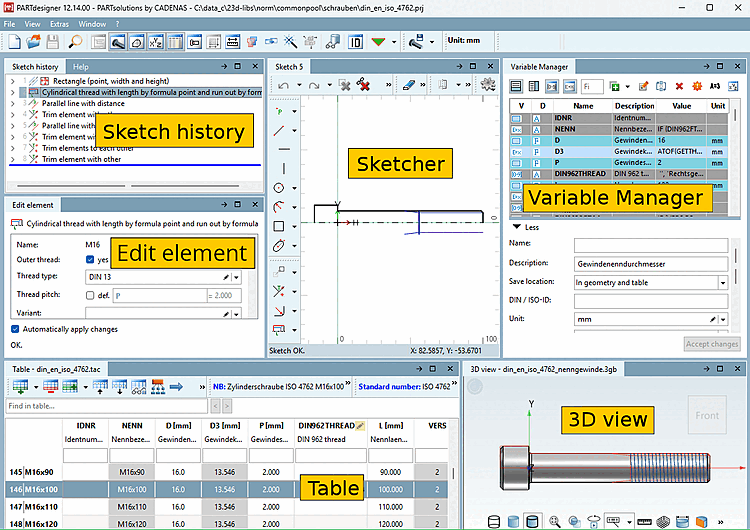Viewport: 750px width, 530px height.
Task: Select the DIN962THREAD row in Variable Manager
Action: point(618,174)
